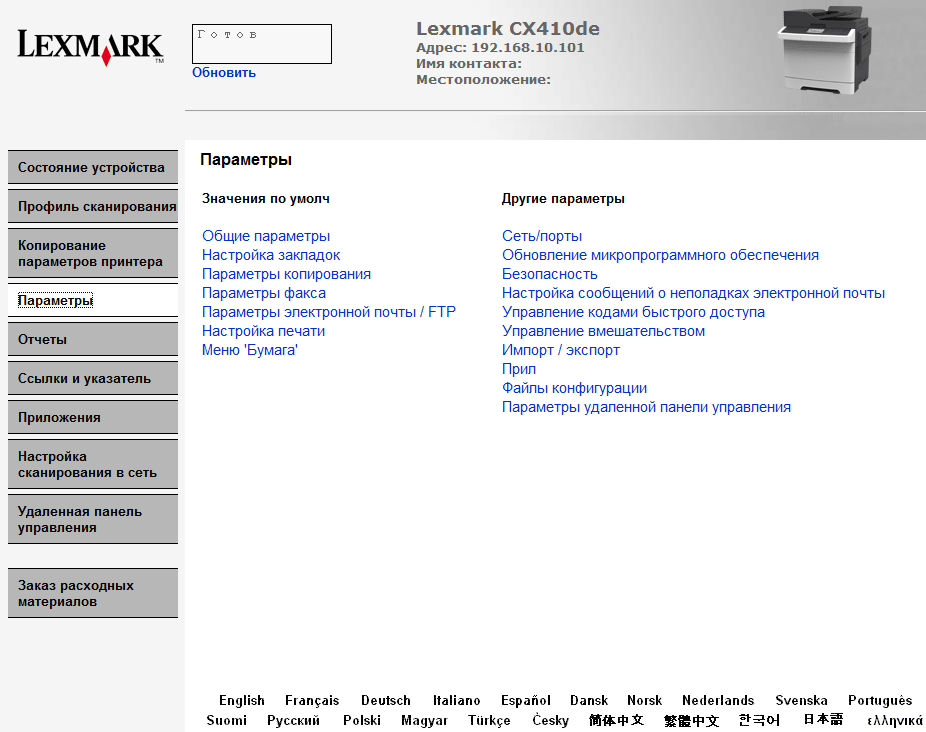926x732 pixels.
Task: Click the printer image thumbnail
Action: (x=826, y=50)
